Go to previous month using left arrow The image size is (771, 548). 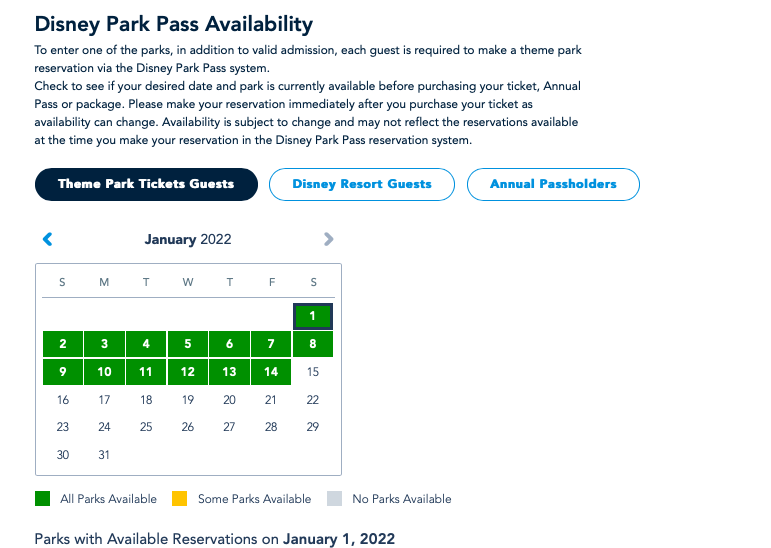click(x=47, y=239)
